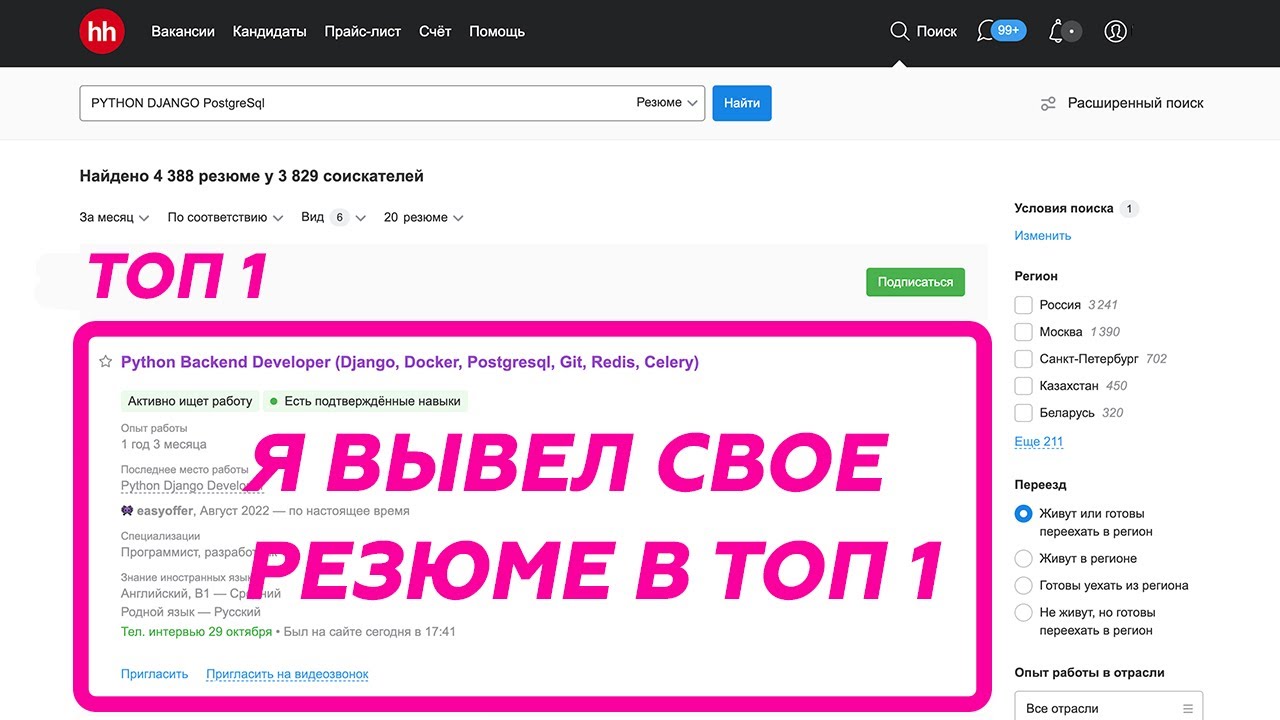This screenshot has height=720, width=1280.
Task: Check the Москва region checkbox
Action: [1023, 332]
